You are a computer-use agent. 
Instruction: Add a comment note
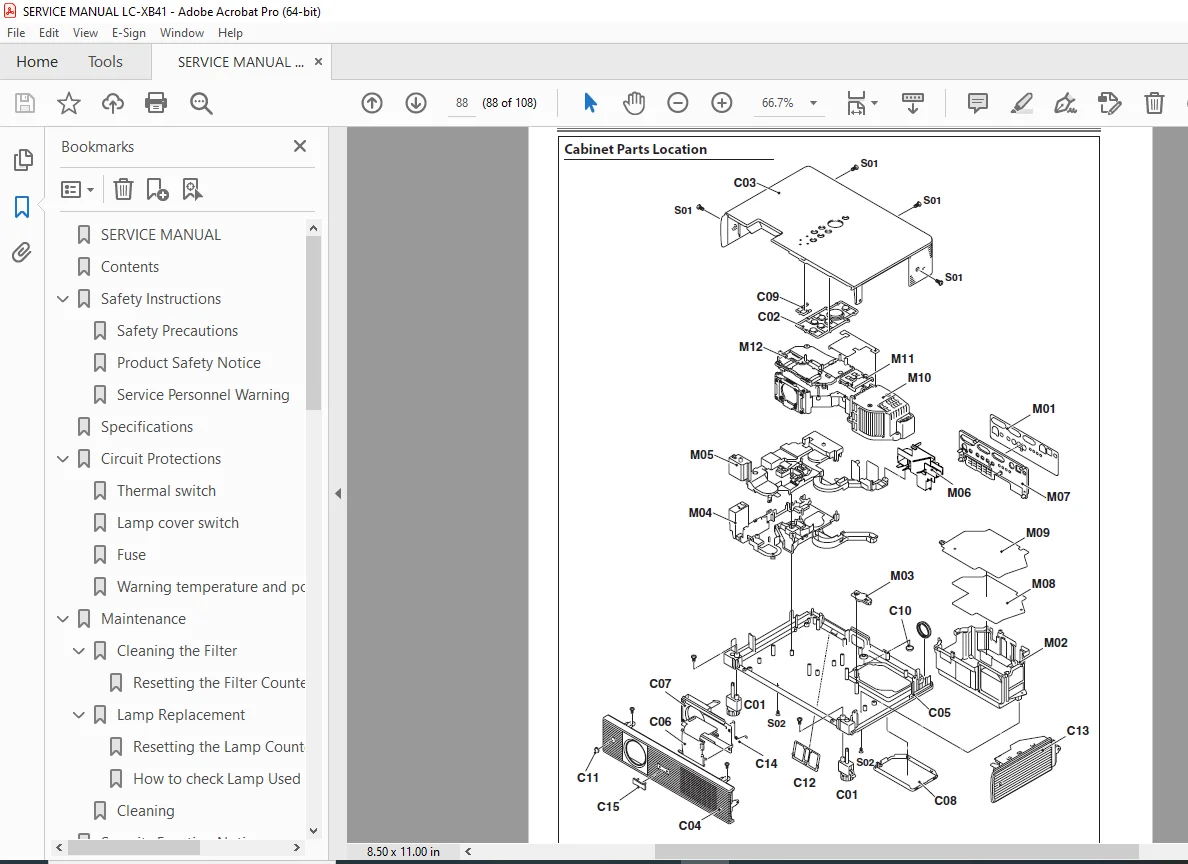click(x=977, y=103)
